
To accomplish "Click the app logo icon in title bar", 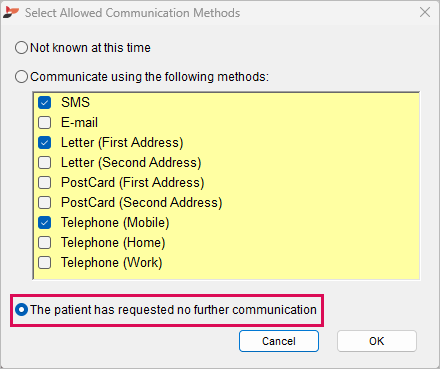I will point(11,13).
